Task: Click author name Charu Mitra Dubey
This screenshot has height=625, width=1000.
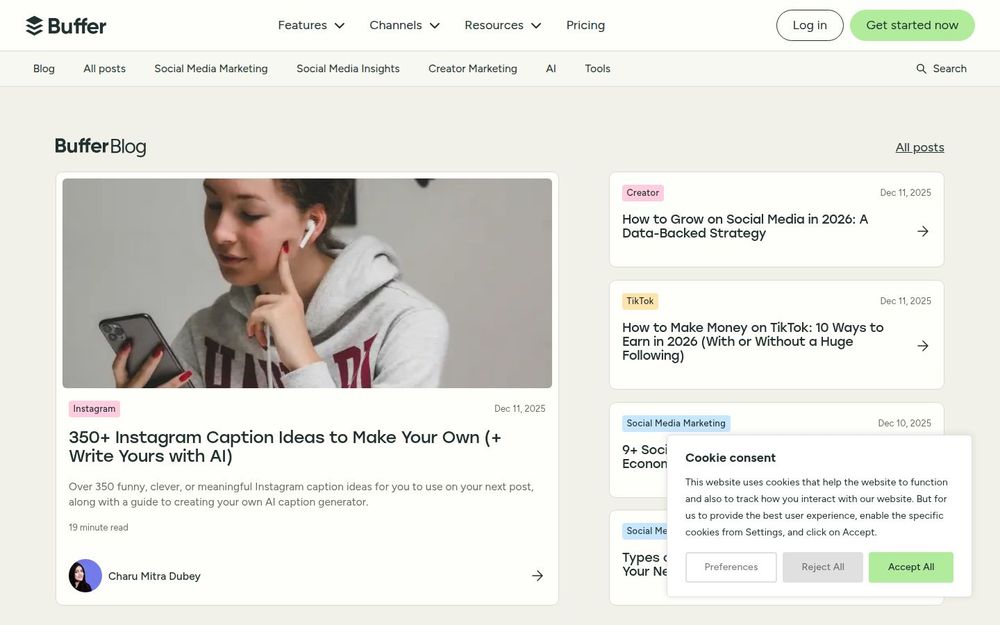Action: coord(154,576)
